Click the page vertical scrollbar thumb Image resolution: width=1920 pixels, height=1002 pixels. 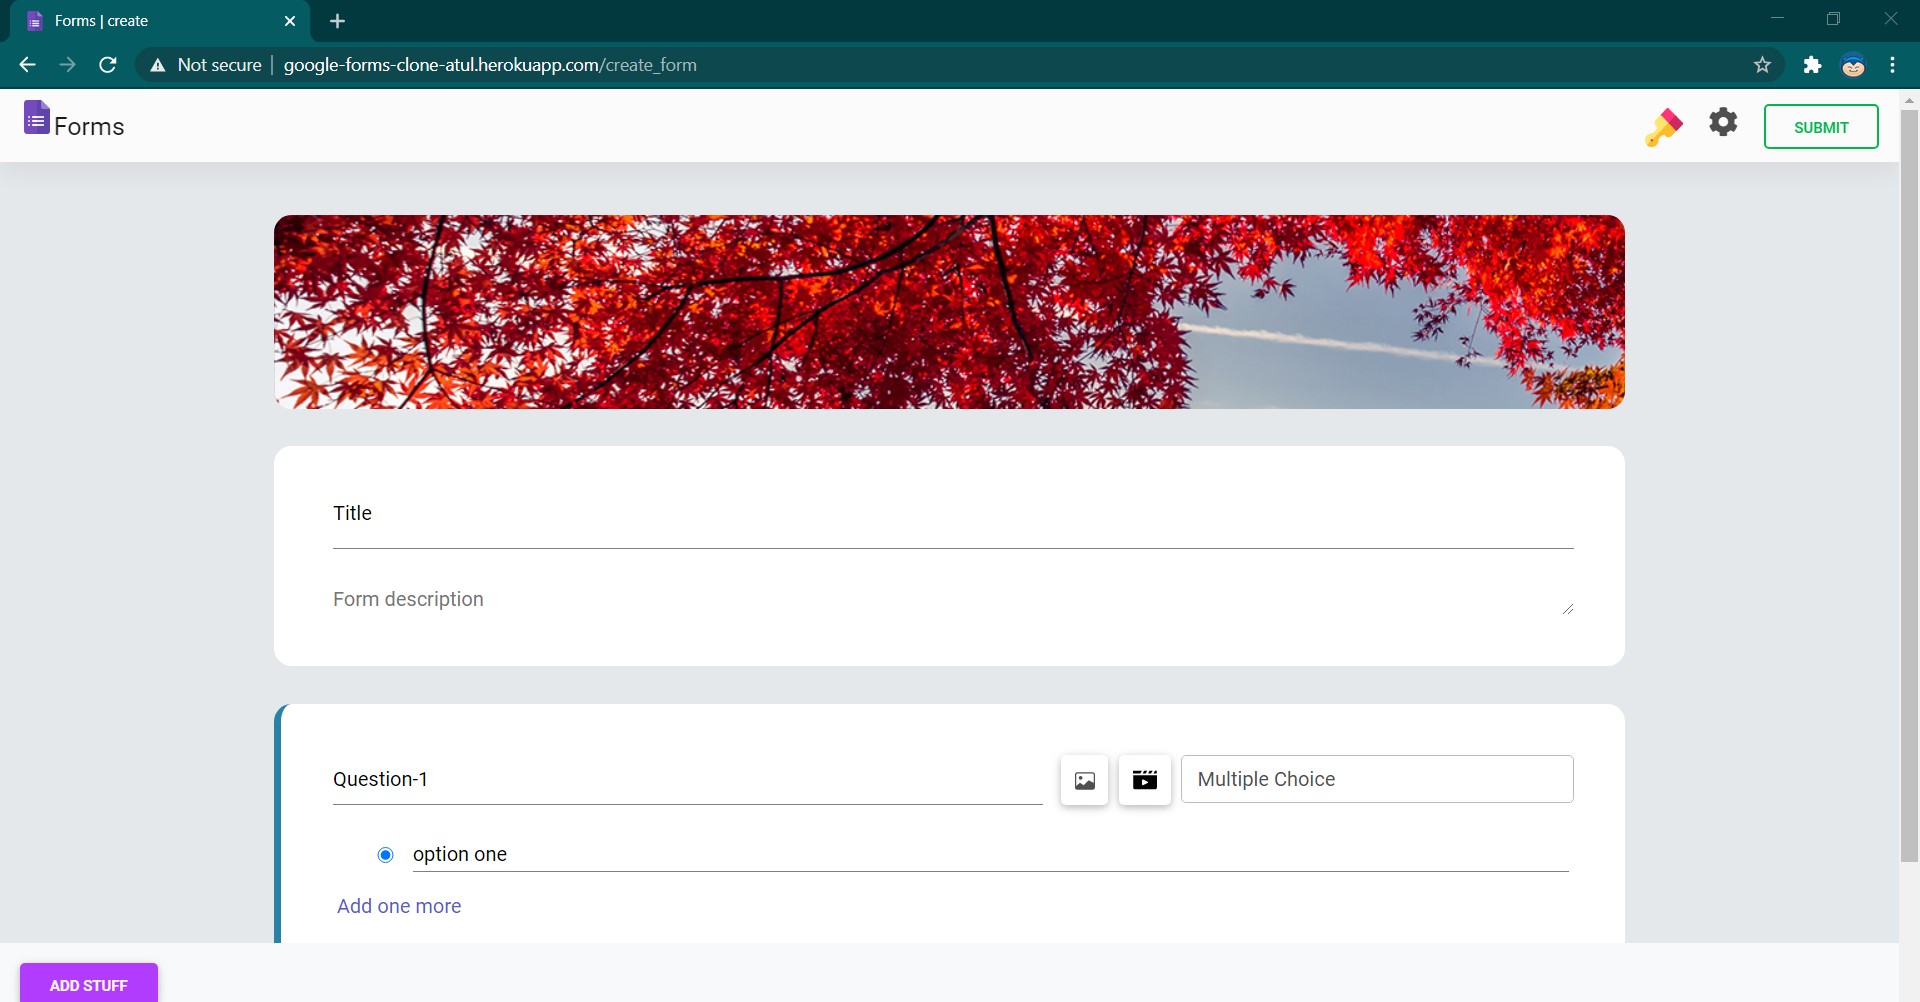[x=1908, y=480]
